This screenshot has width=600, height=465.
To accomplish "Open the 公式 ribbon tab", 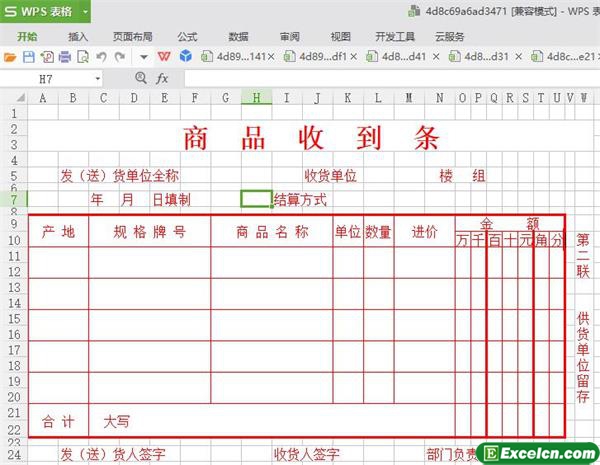I will click(x=187, y=37).
